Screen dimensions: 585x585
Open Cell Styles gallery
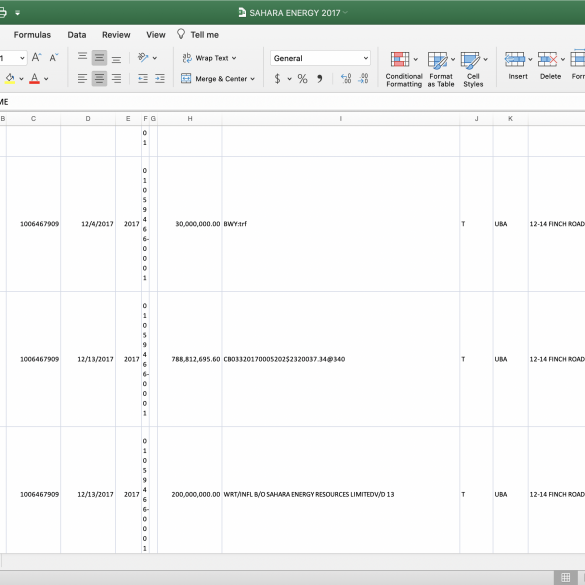pyautogui.click(x=473, y=70)
